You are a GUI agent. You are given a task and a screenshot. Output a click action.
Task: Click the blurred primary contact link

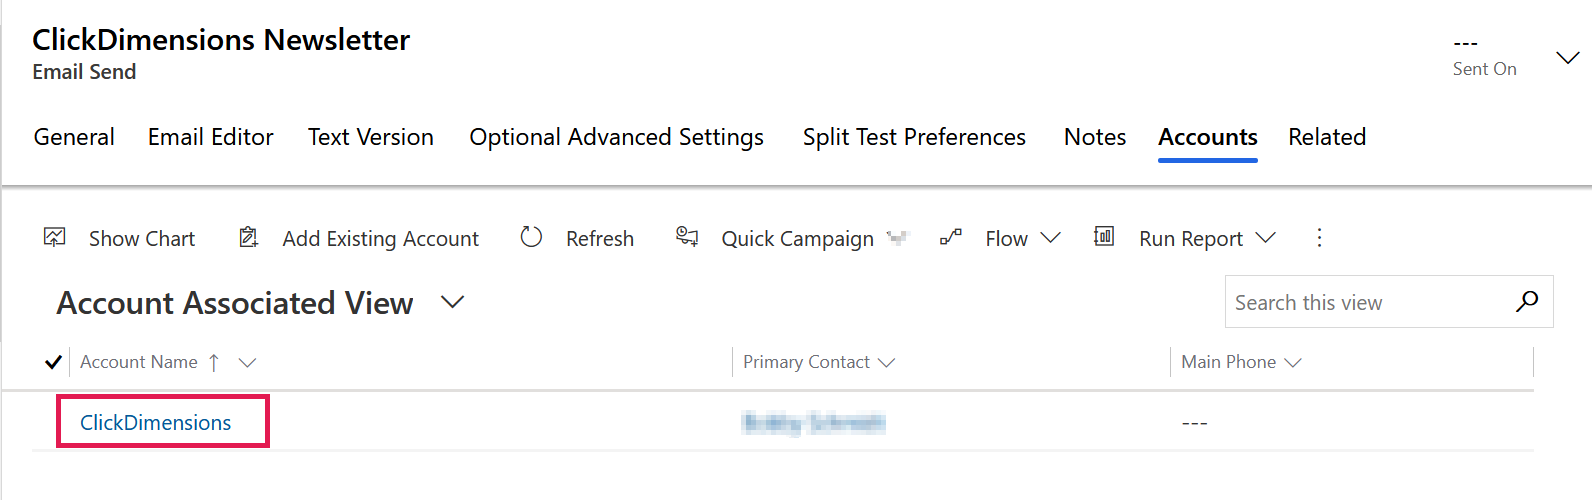pos(813,423)
